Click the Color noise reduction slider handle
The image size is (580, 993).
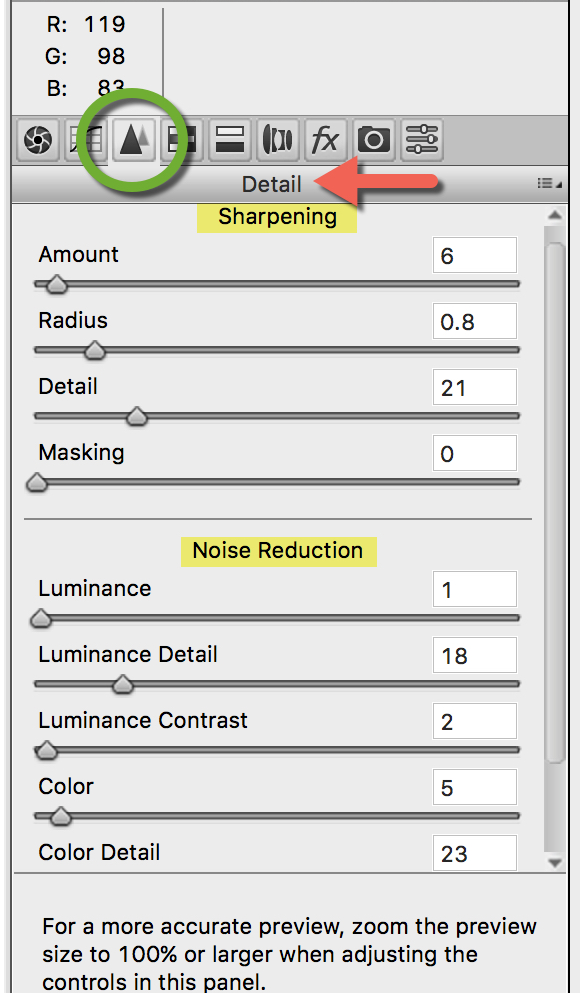61,816
